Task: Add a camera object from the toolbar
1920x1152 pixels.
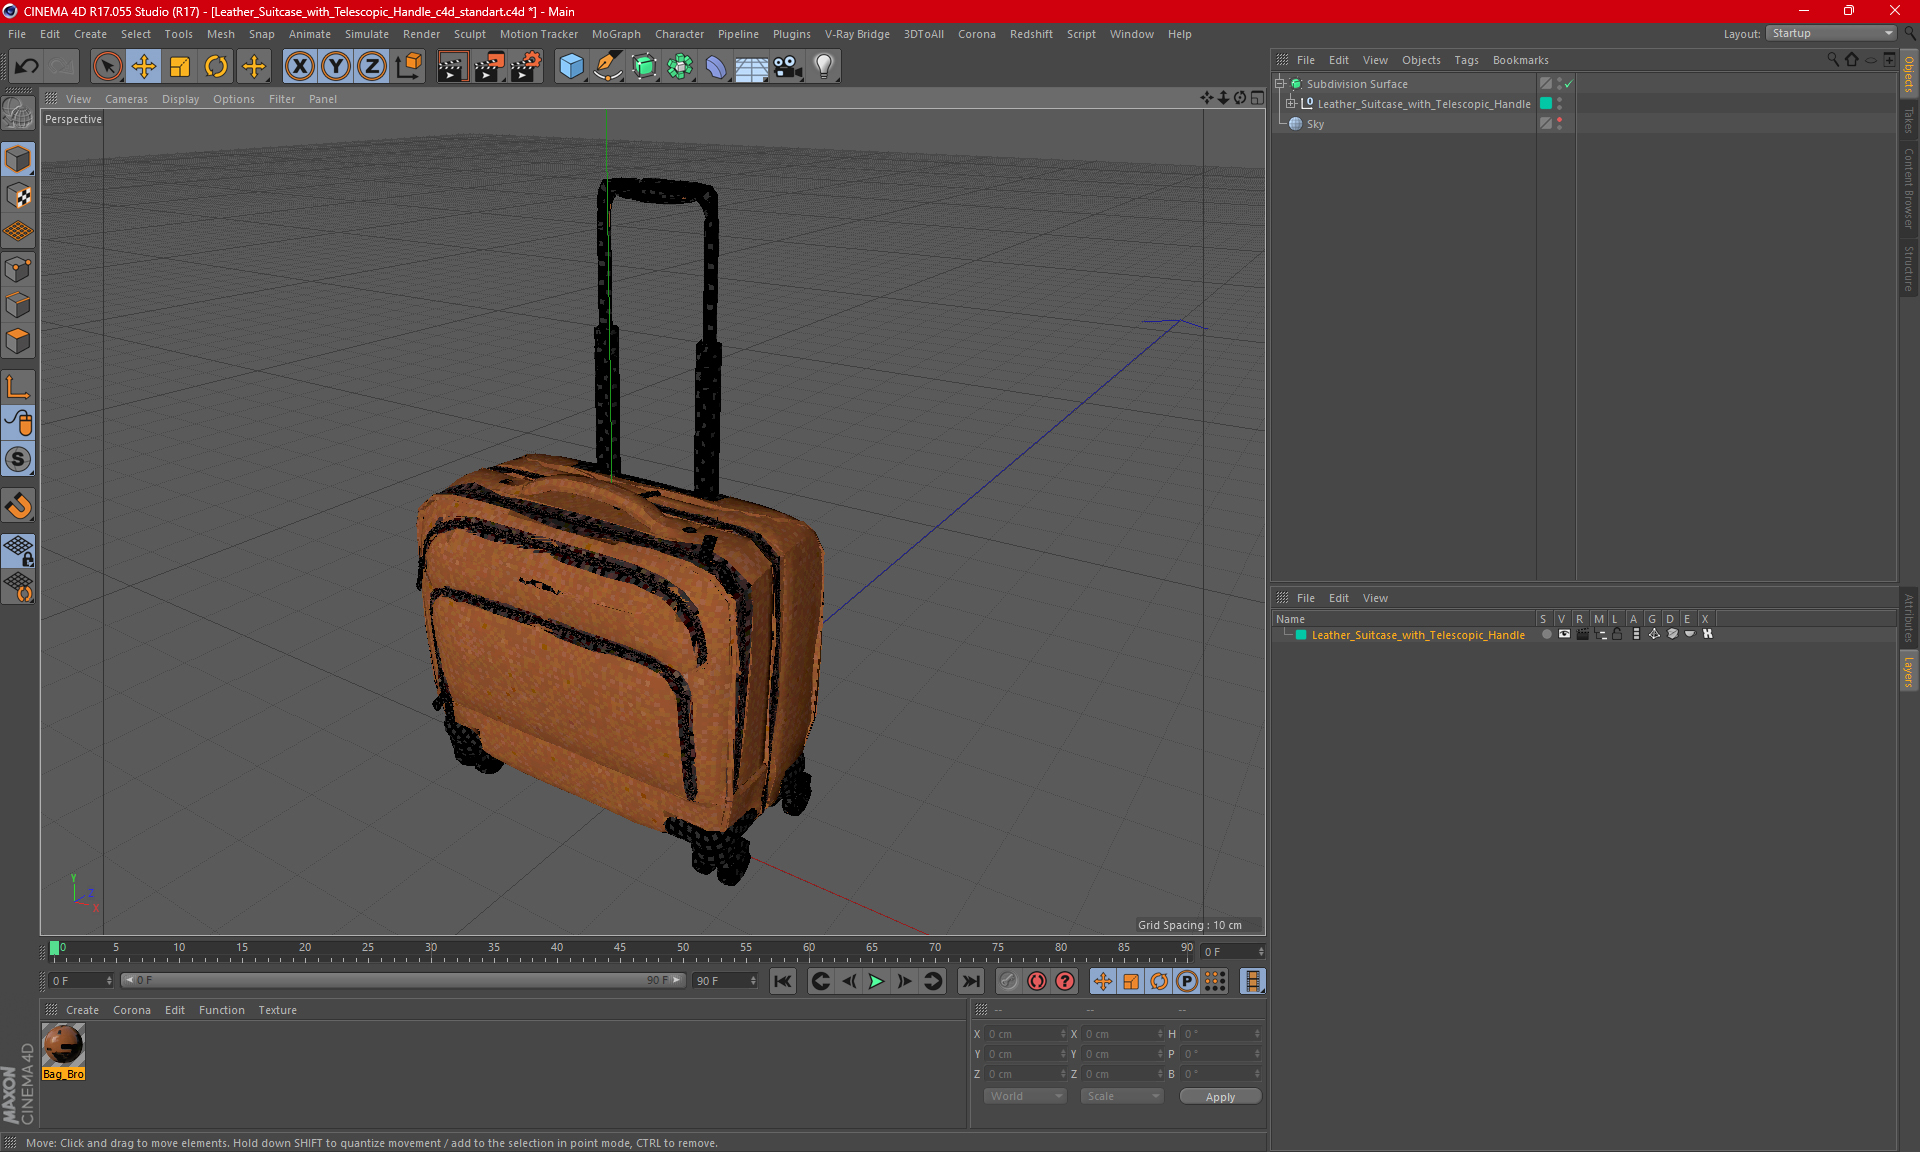Action: (787, 67)
